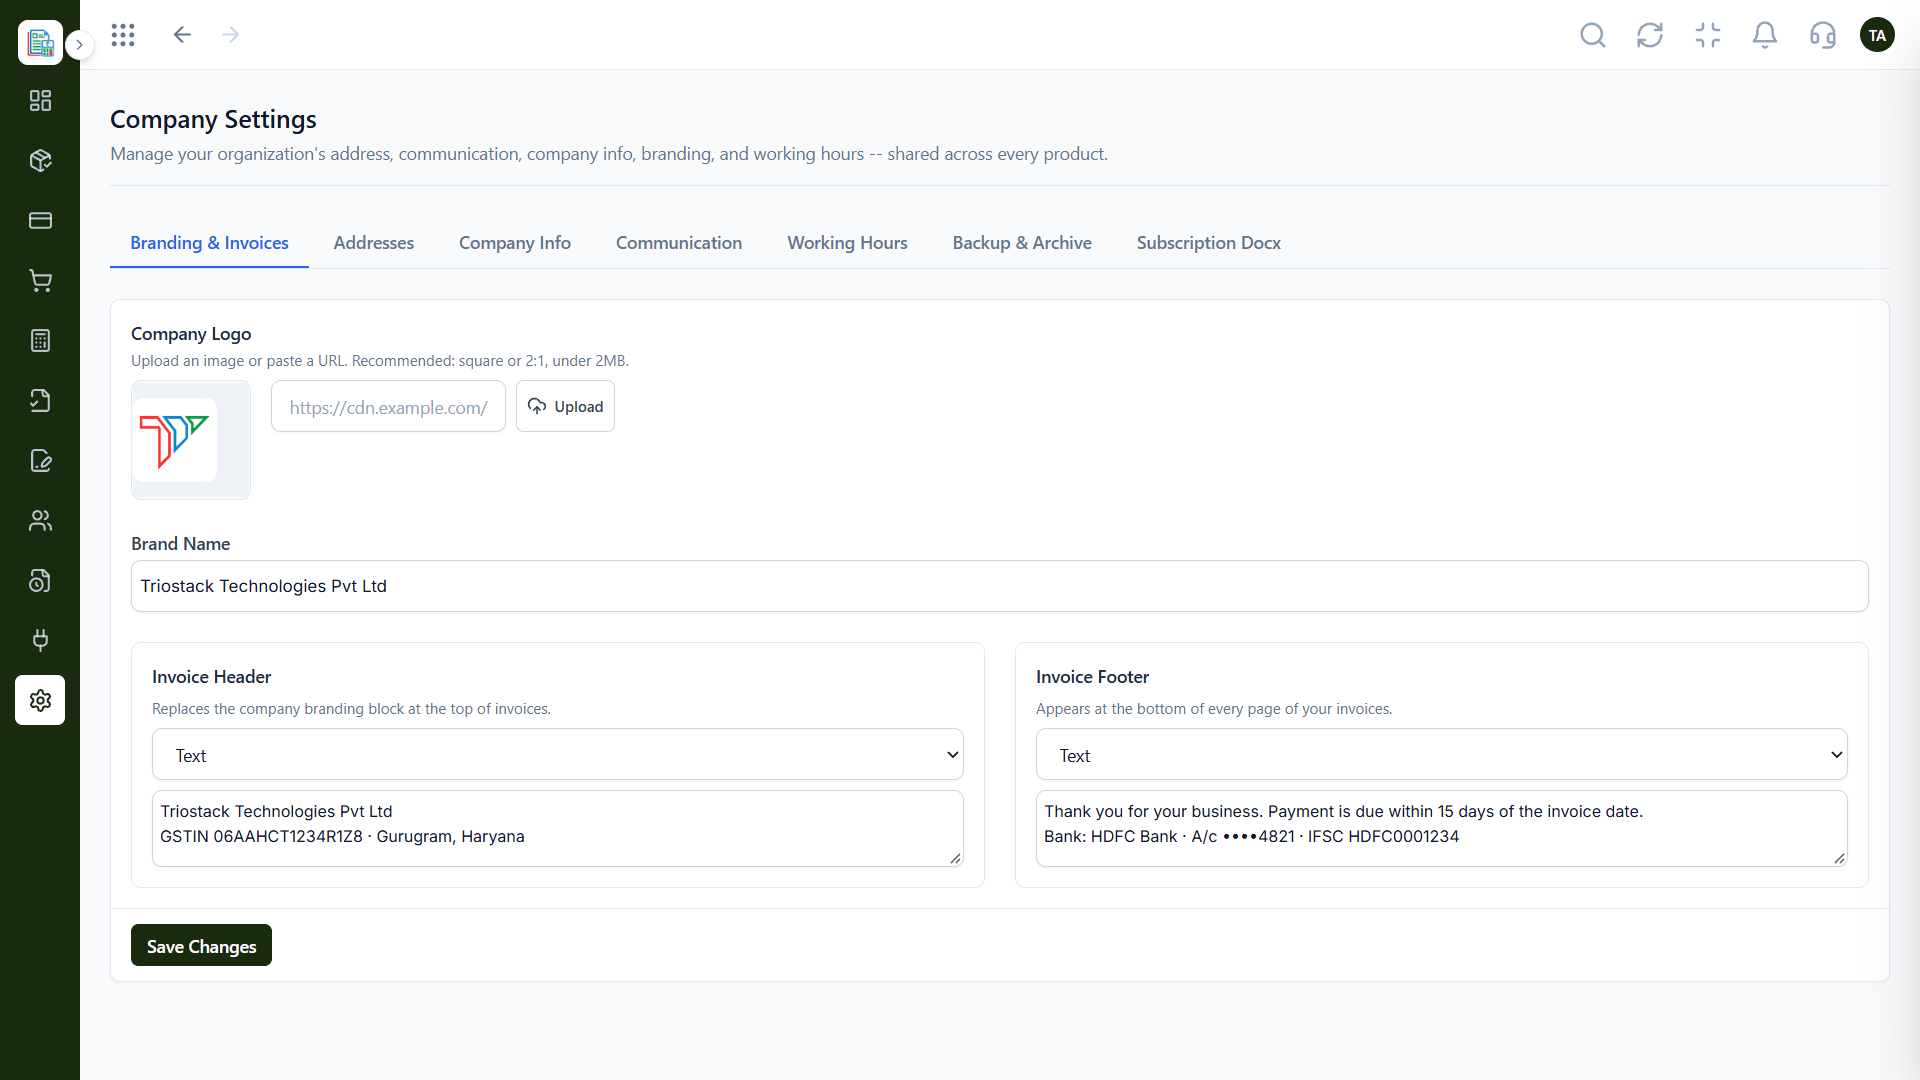This screenshot has height=1080, width=1920.
Task: Open the products box icon in sidebar
Action: coord(40,161)
